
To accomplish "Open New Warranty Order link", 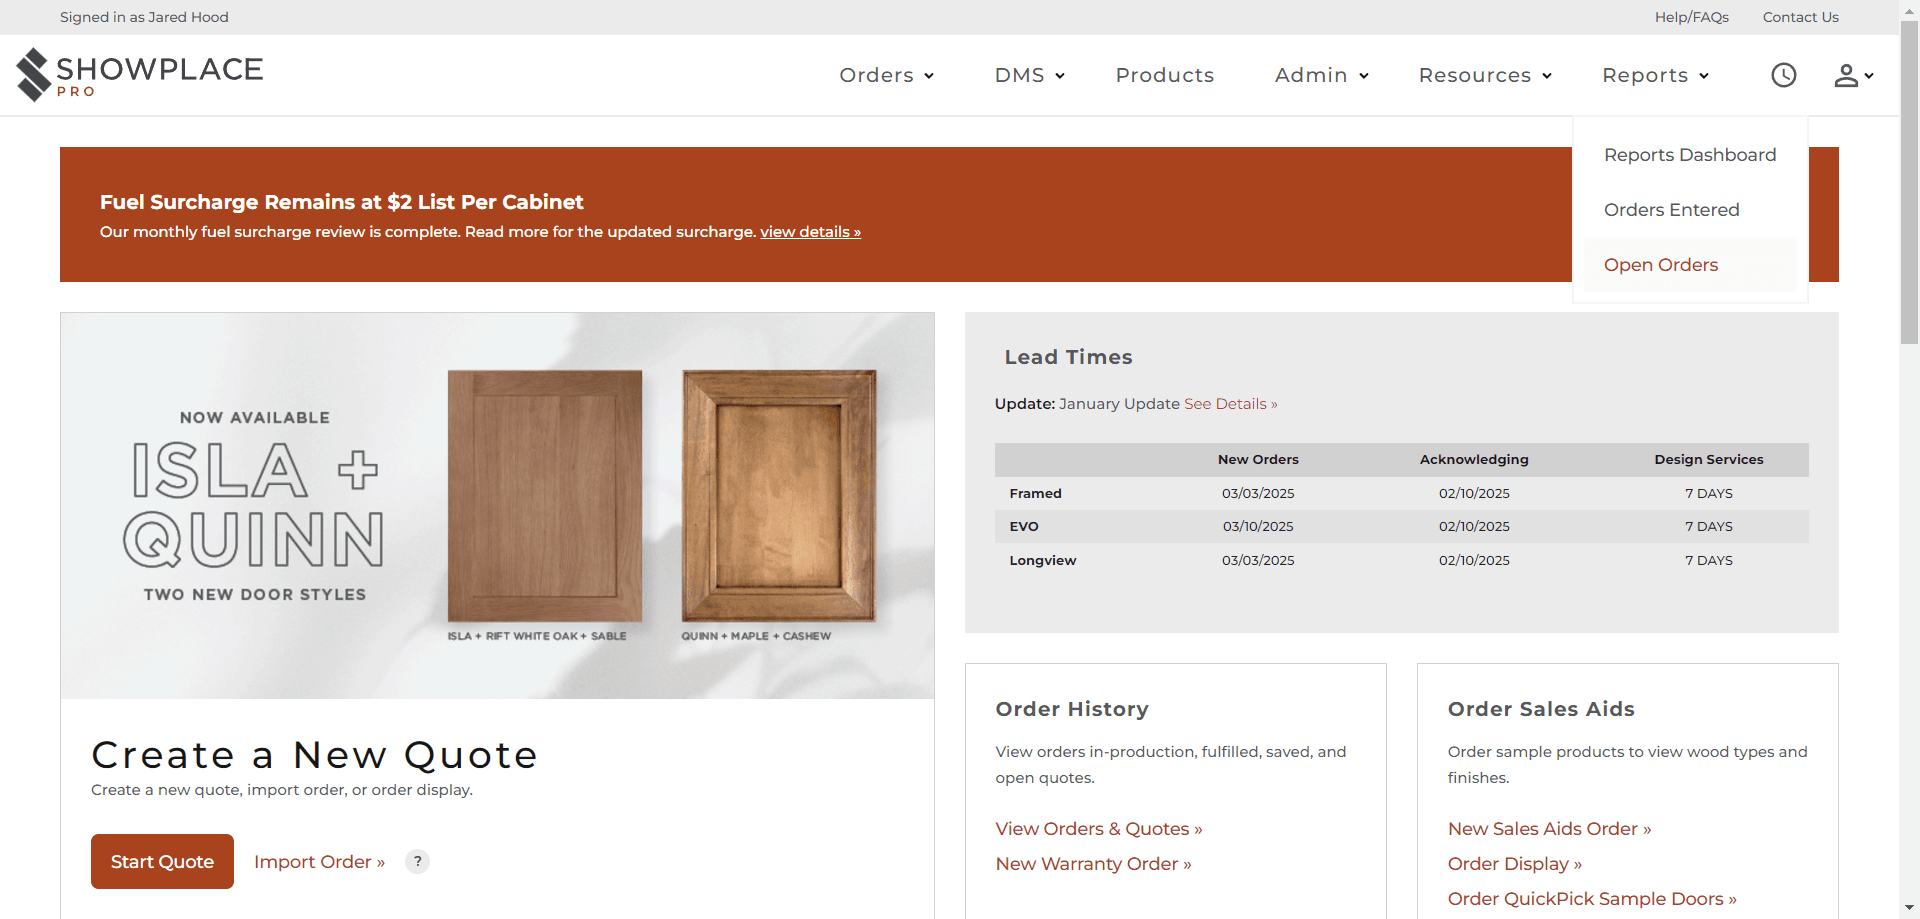I will point(1093,864).
